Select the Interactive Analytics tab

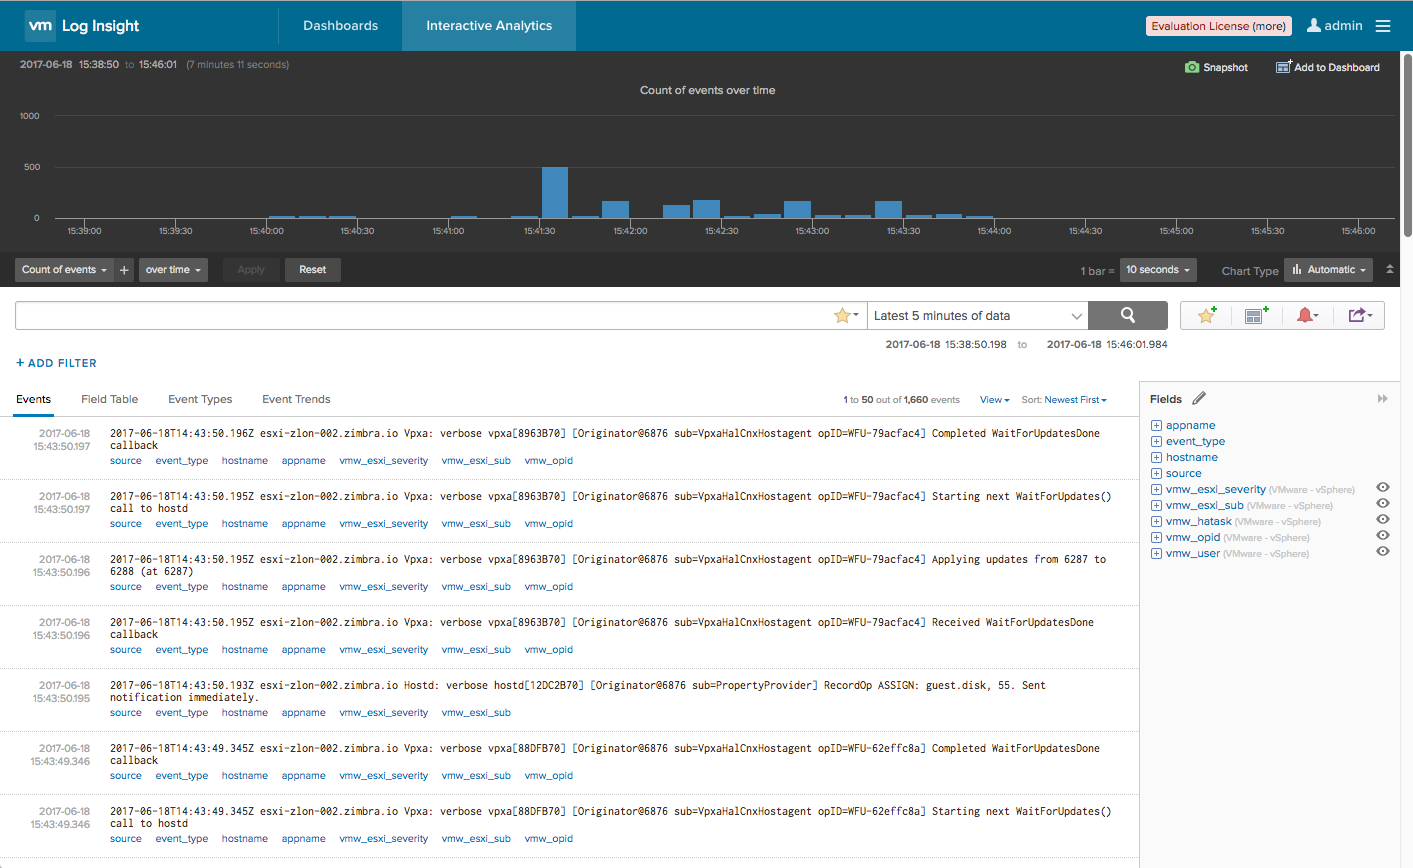pos(489,26)
